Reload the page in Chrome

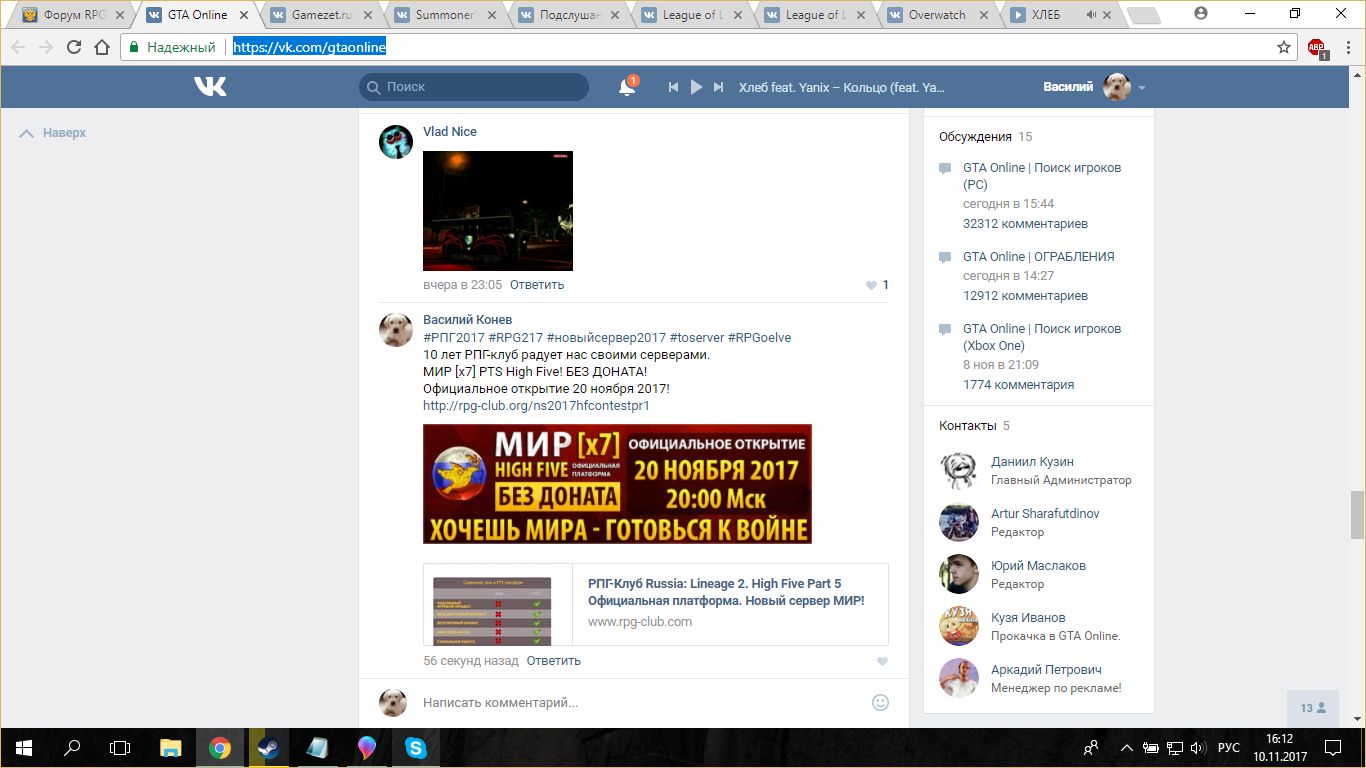point(74,47)
